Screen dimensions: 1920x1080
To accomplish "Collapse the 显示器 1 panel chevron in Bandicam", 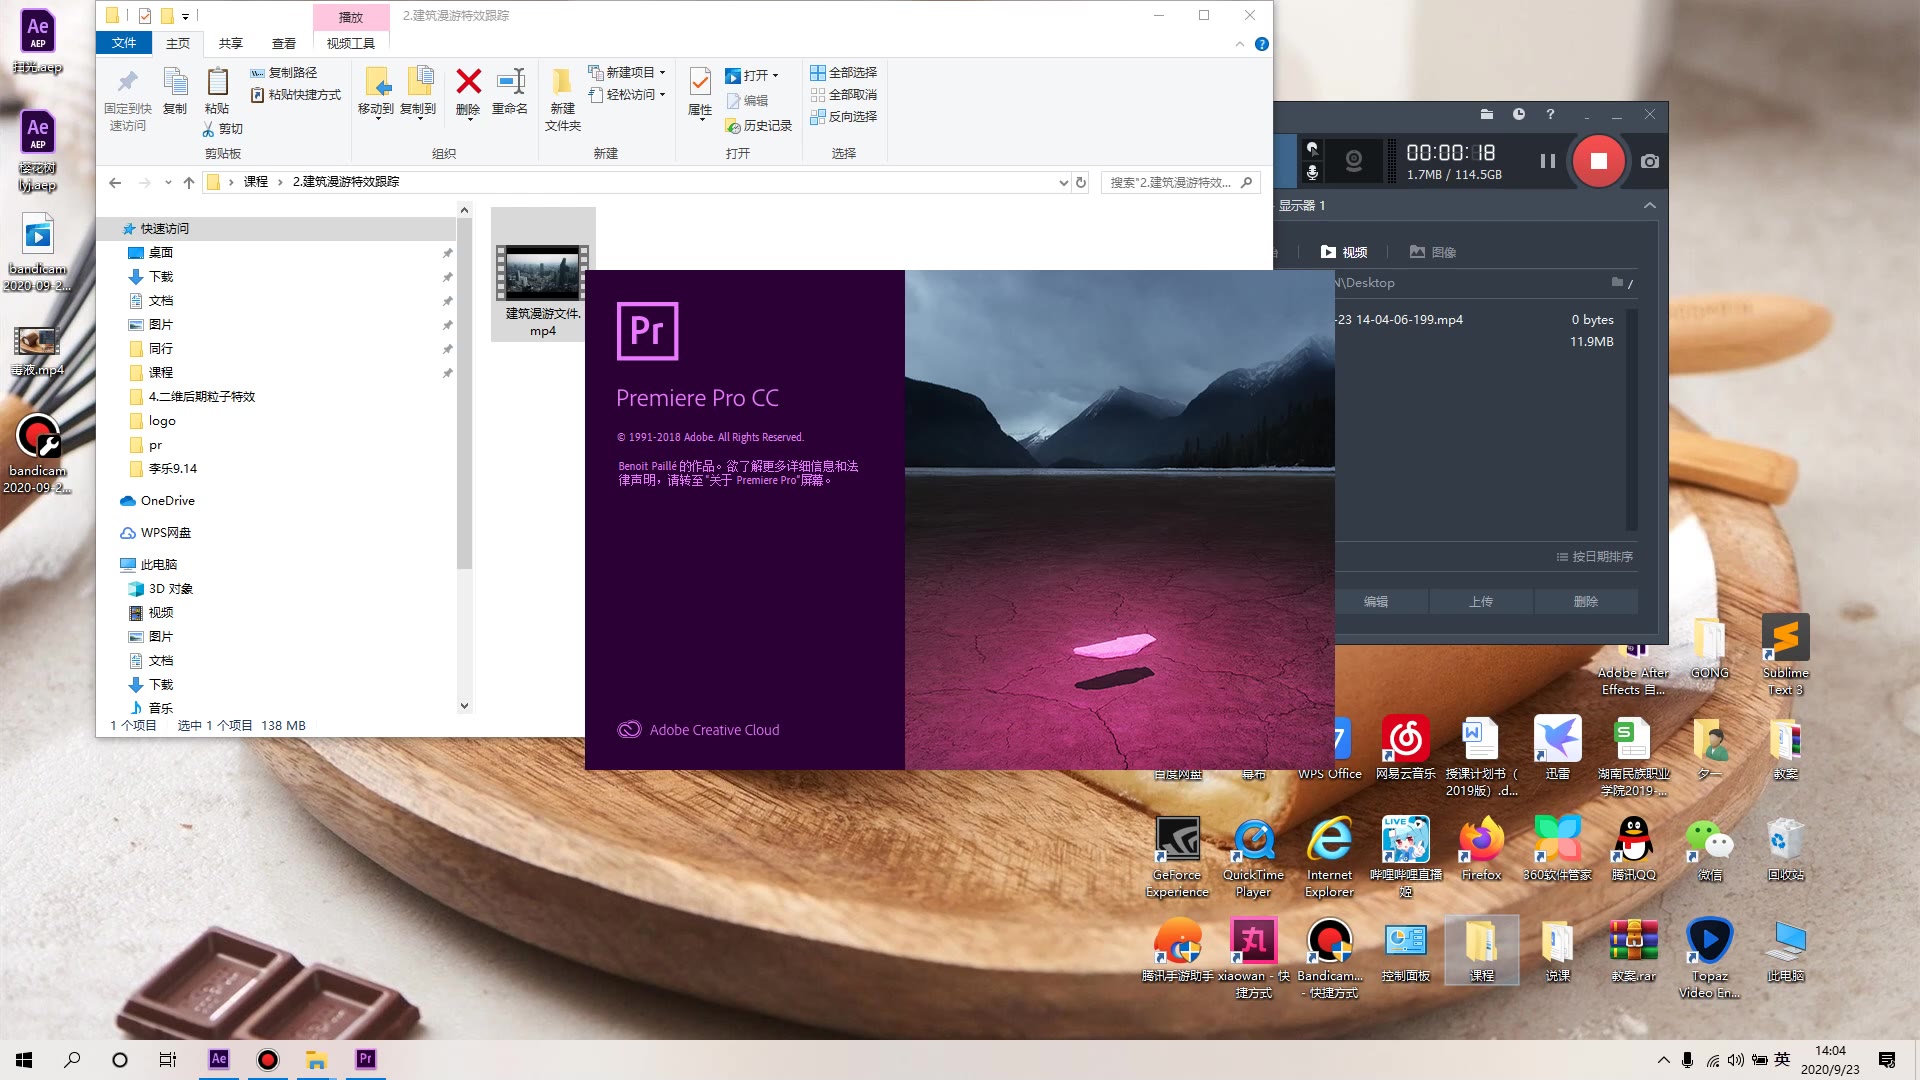I will click(x=1650, y=205).
